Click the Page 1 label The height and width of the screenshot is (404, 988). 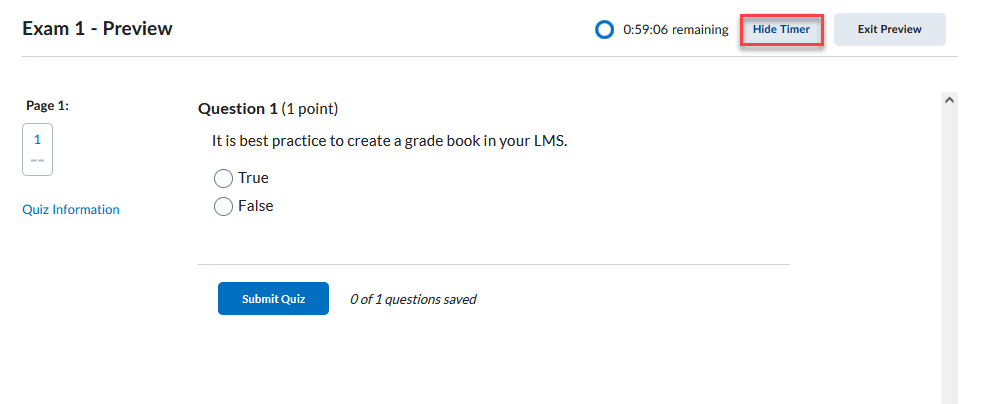tap(47, 105)
